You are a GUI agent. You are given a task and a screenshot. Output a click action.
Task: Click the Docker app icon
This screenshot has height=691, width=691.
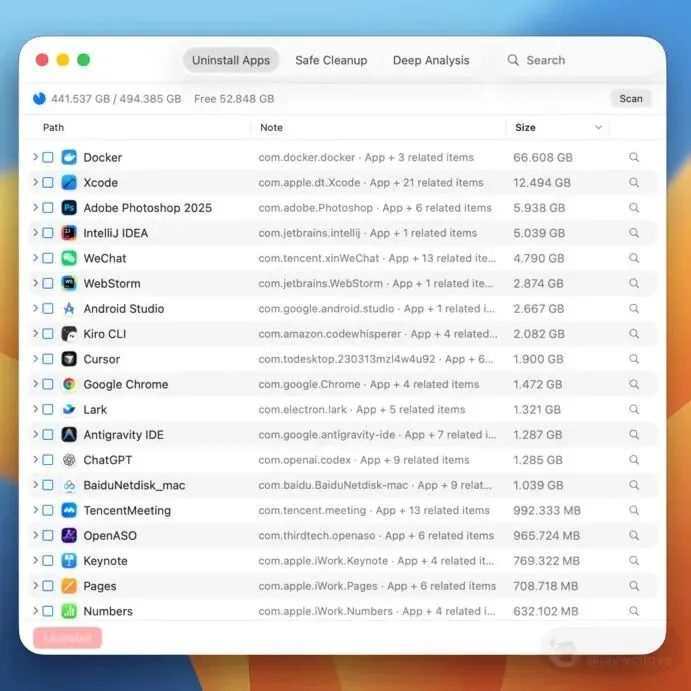[69, 157]
